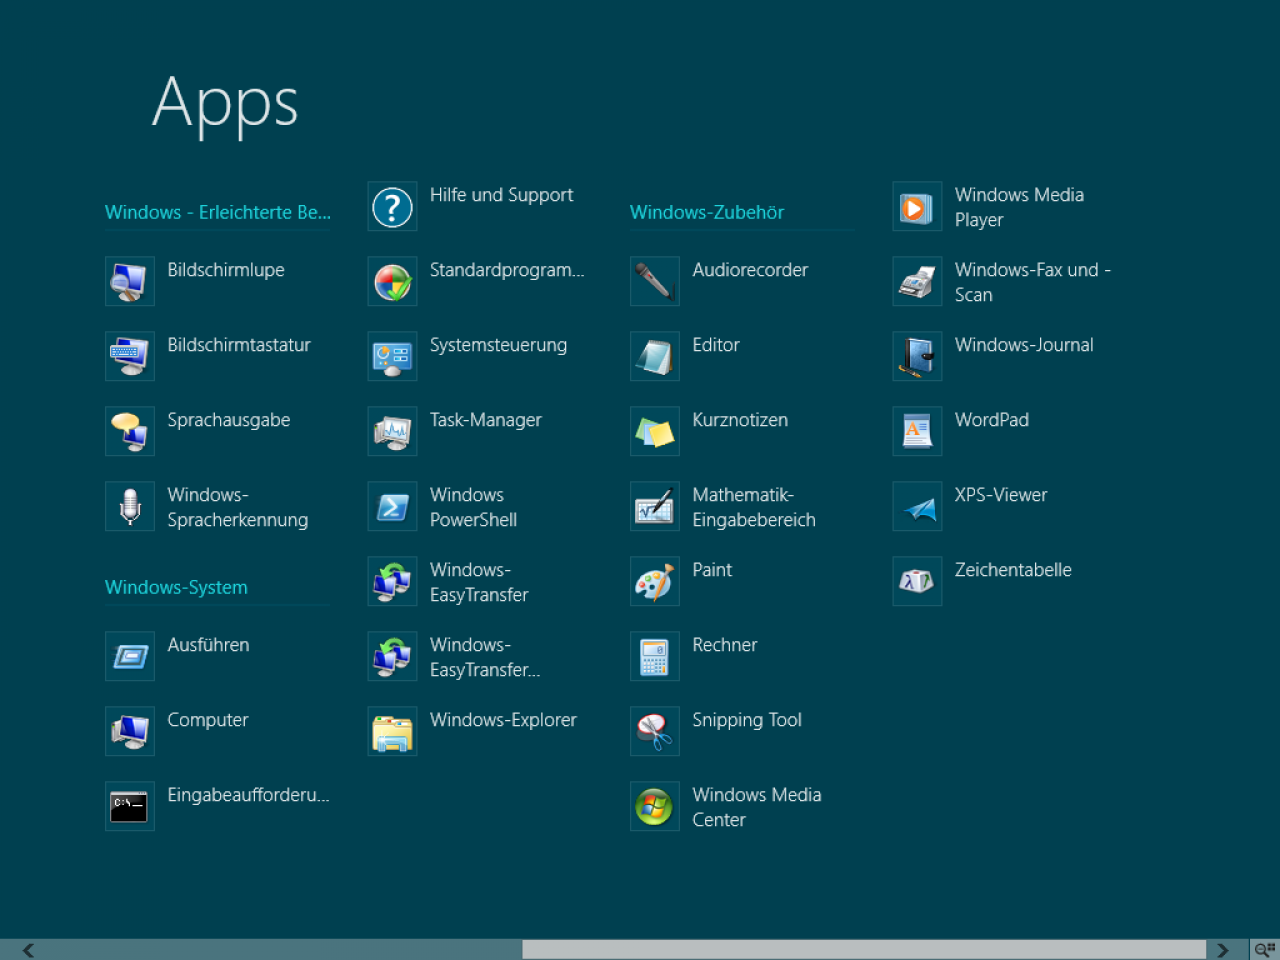Click the Sprachausgabe label text

coord(229,420)
